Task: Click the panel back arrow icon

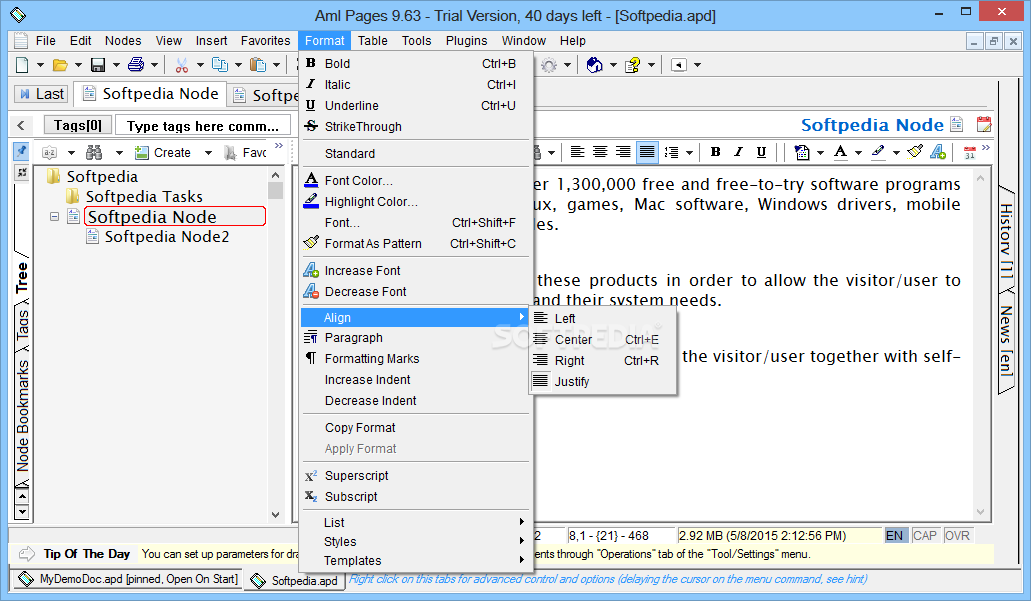Action: click(679, 64)
